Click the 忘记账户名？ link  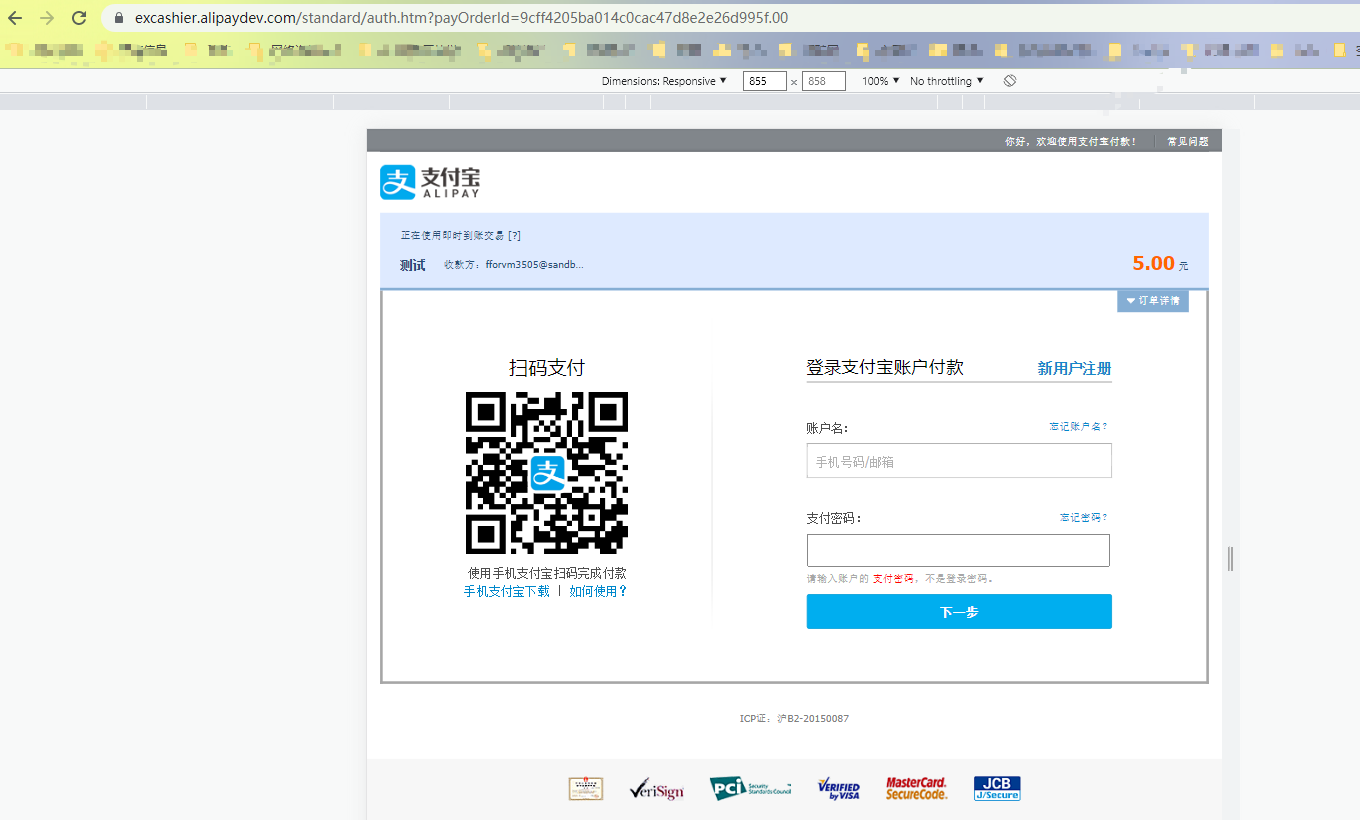tap(1078, 427)
